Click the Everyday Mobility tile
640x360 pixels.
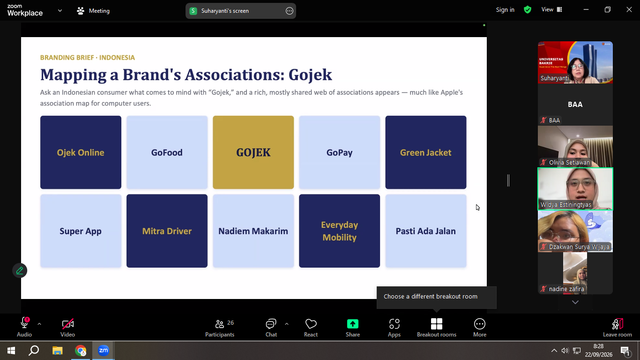coord(340,231)
